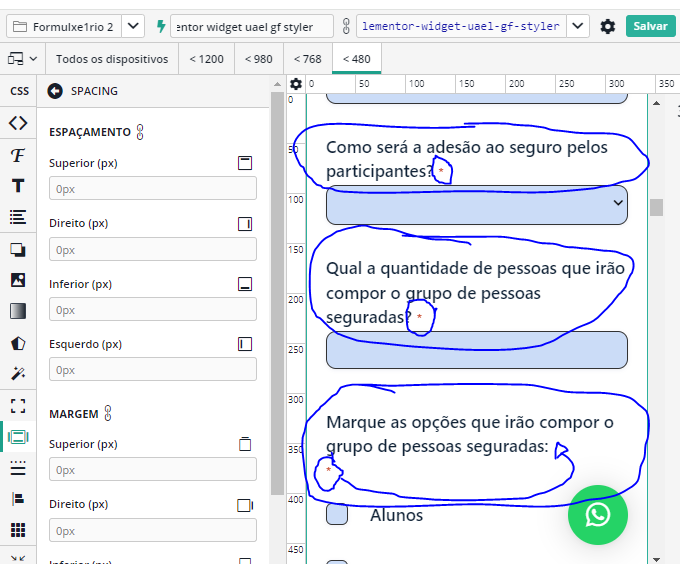
Task: Click the link icon next to Espaçamento
Action: tap(140, 132)
